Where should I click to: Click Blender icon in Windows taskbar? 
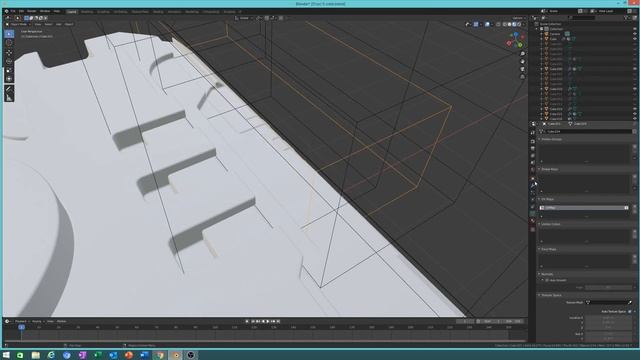176,355
